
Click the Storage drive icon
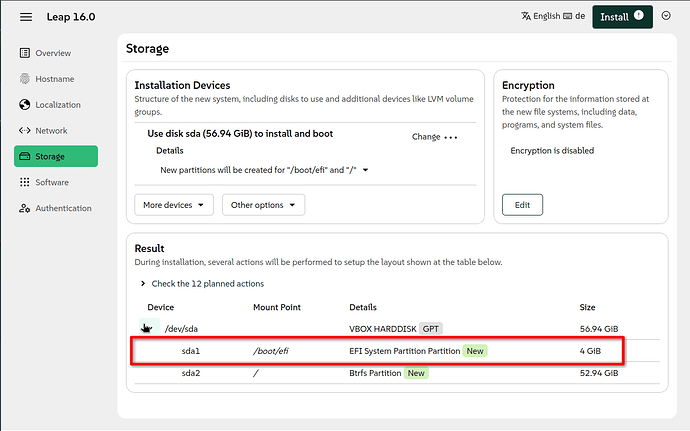pos(25,156)
